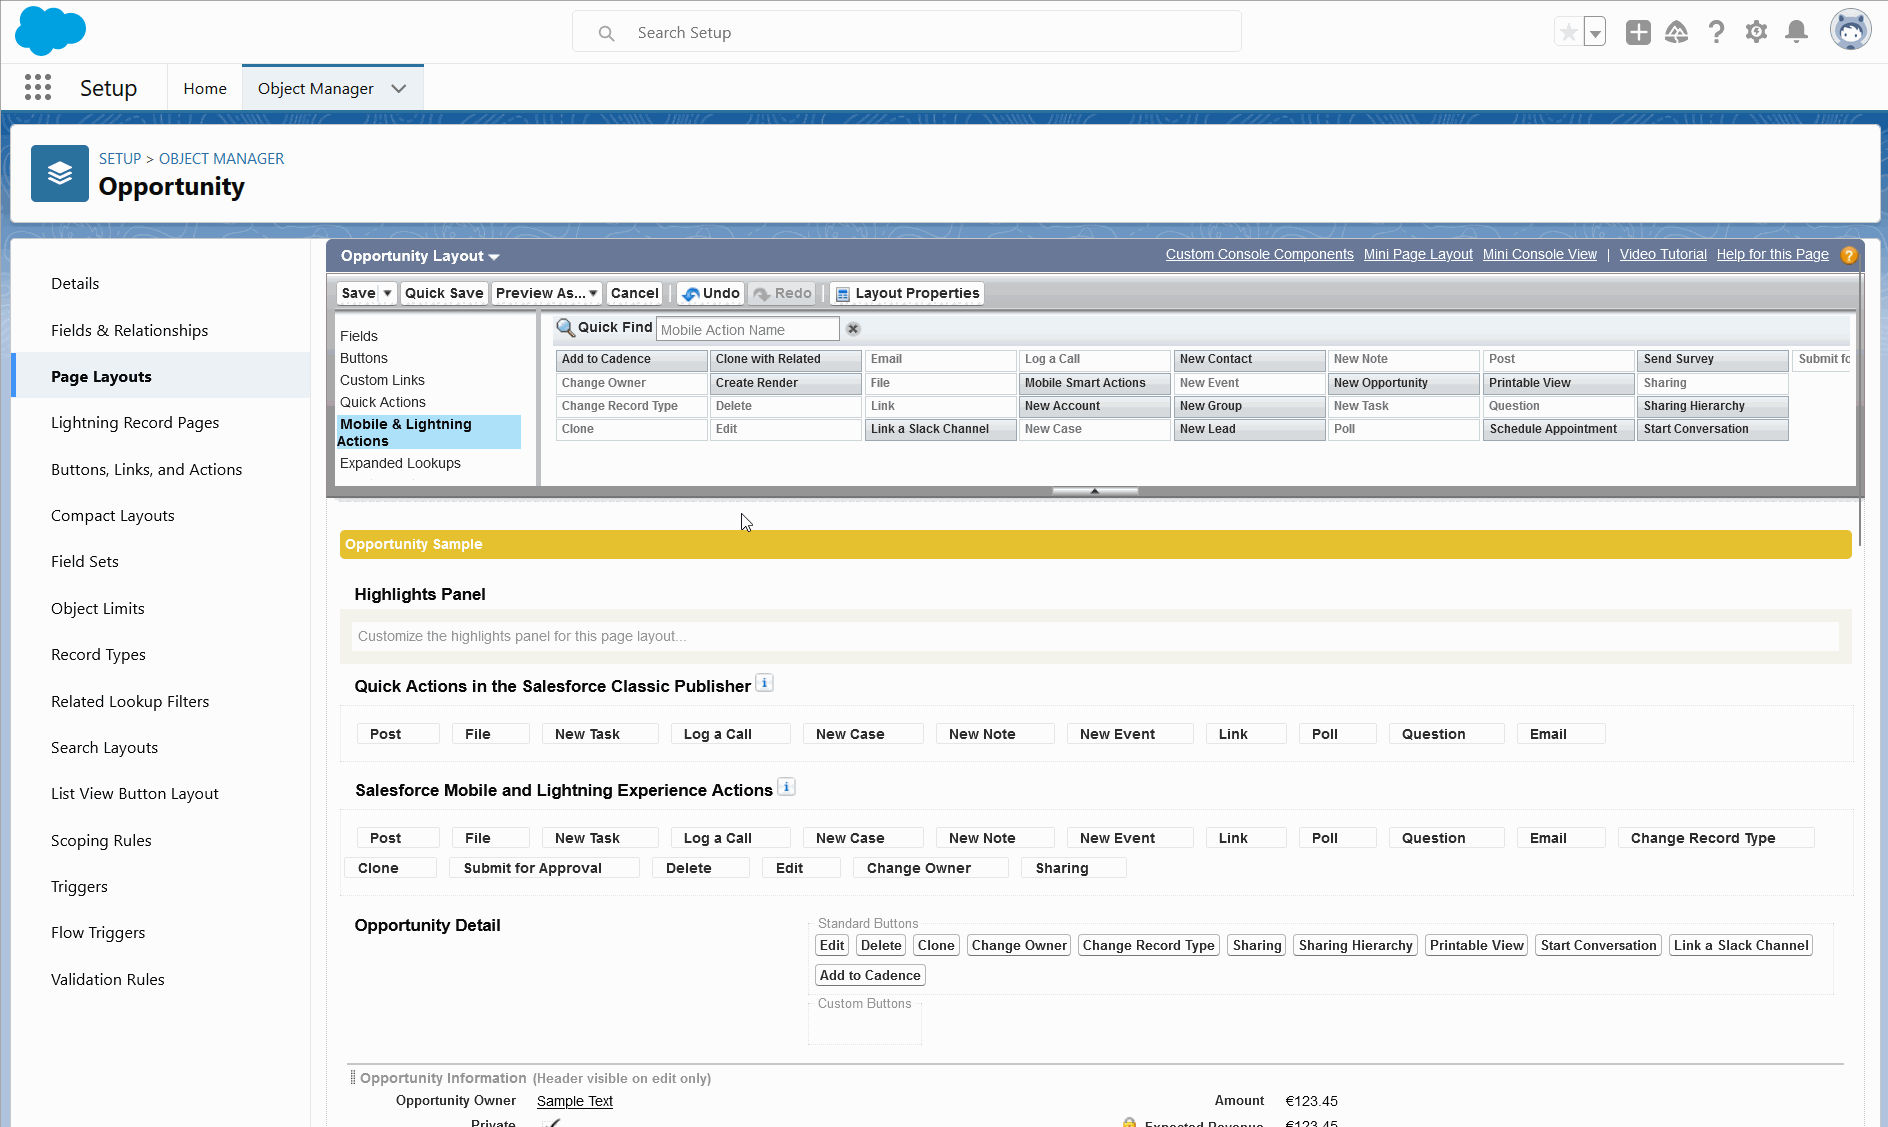Screen dimensions: 1888x1127
Task: View the Notifications bell
Action: (1797, 32)
